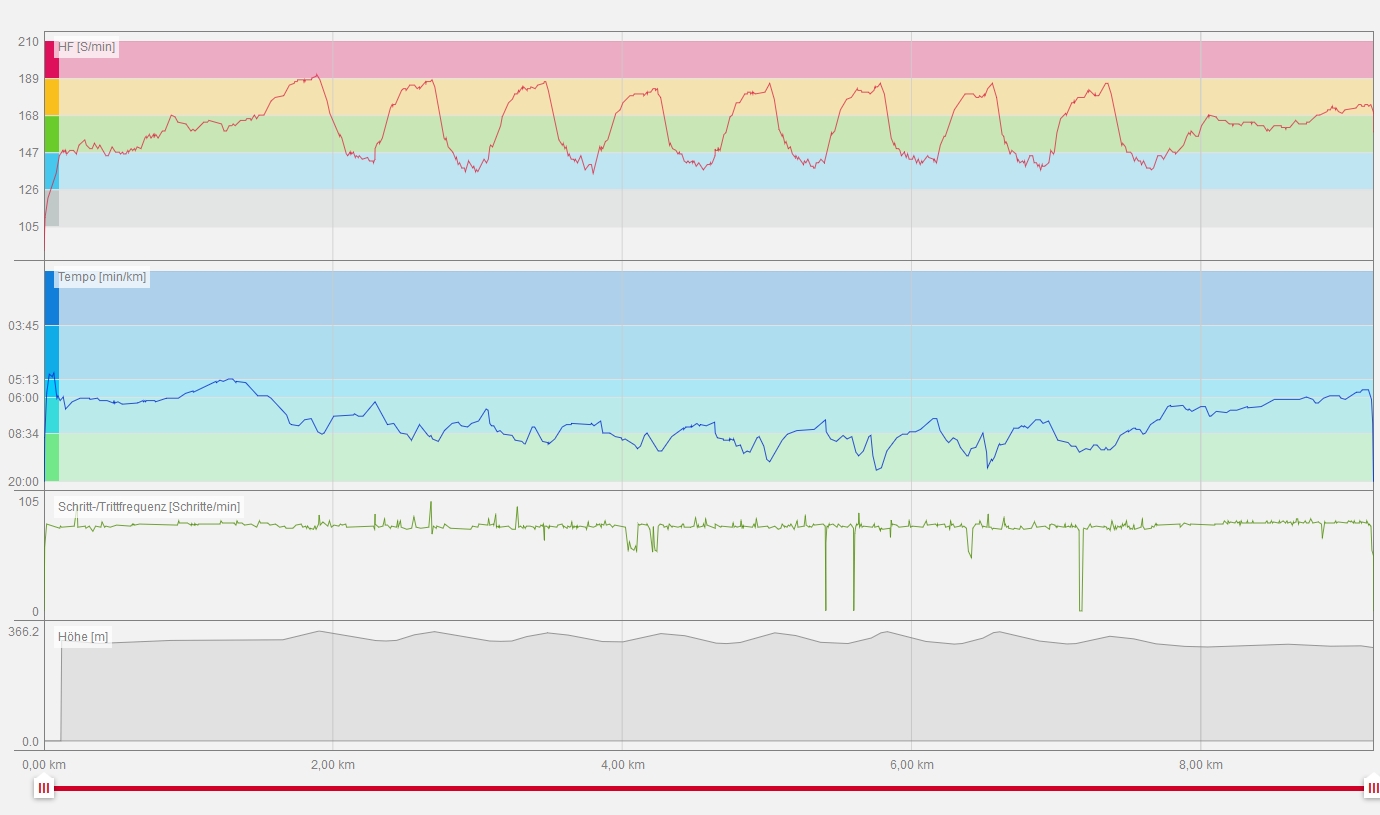Viewport: 1380px width, 815px height.
Task: Click the red distance range slider track
Action: (x=700, y=788)
